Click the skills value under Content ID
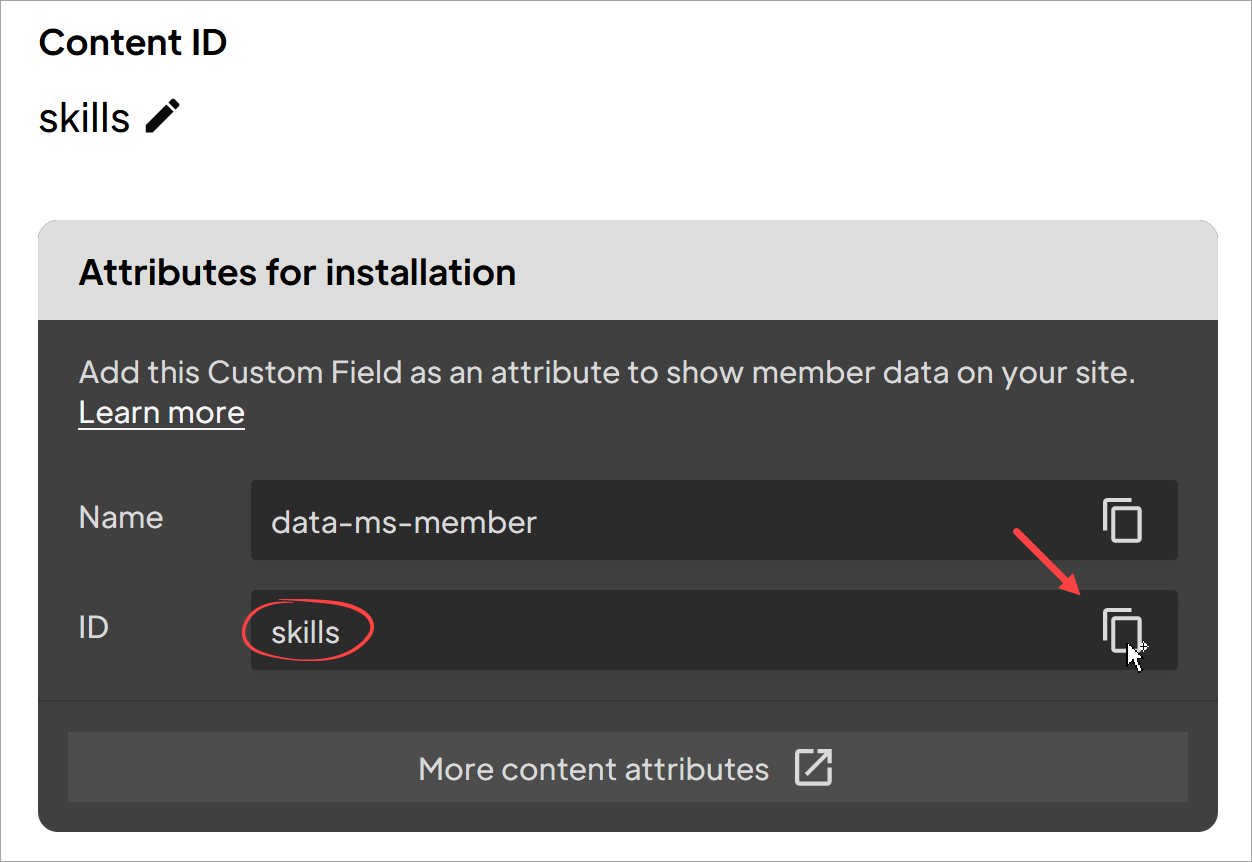 coord(84,118)
